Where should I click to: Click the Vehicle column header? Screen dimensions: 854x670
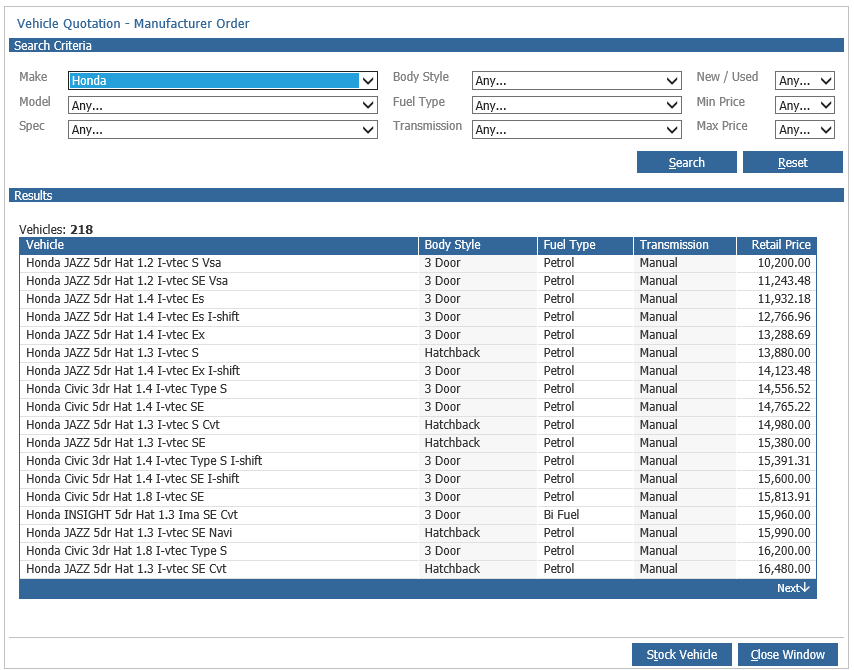[x=219, y=245]
